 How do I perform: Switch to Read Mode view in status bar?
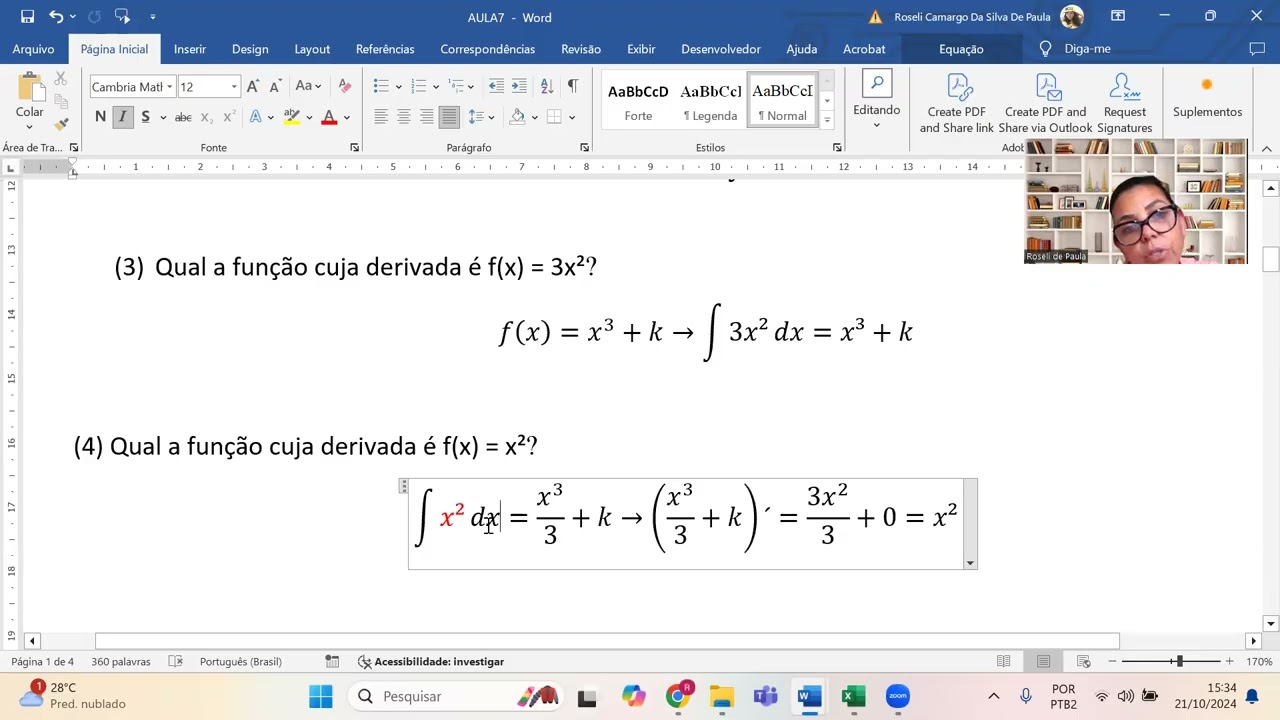click(x=1003, y=661)
